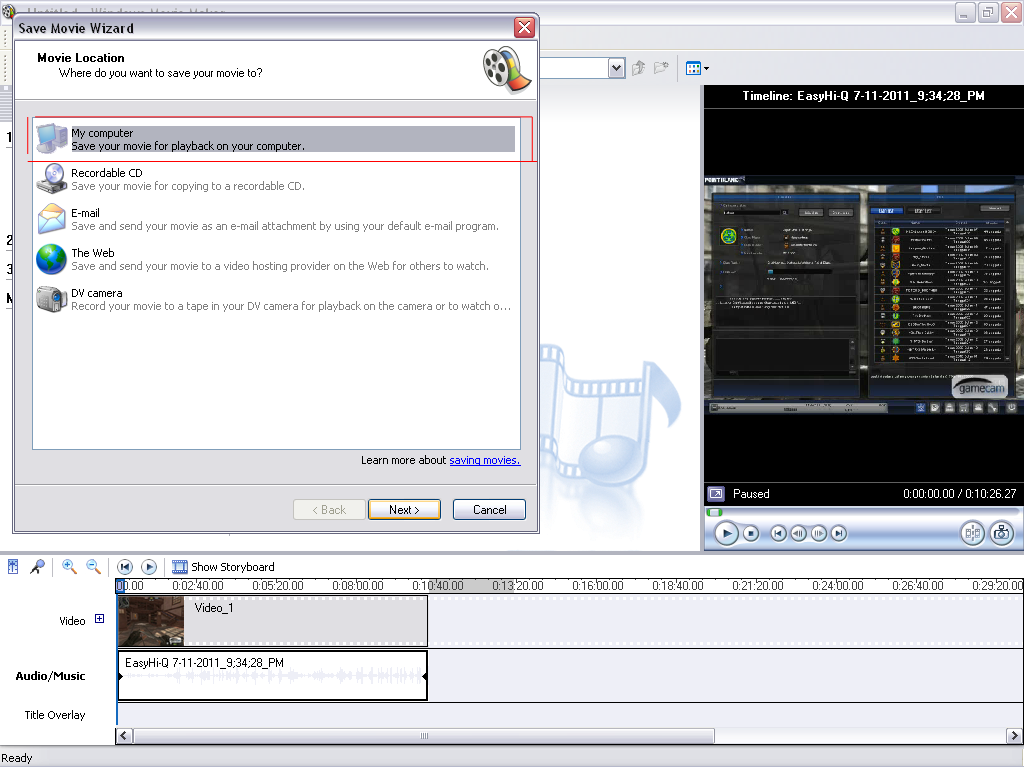Click the Title Overlay track

(x=569, y=714)
